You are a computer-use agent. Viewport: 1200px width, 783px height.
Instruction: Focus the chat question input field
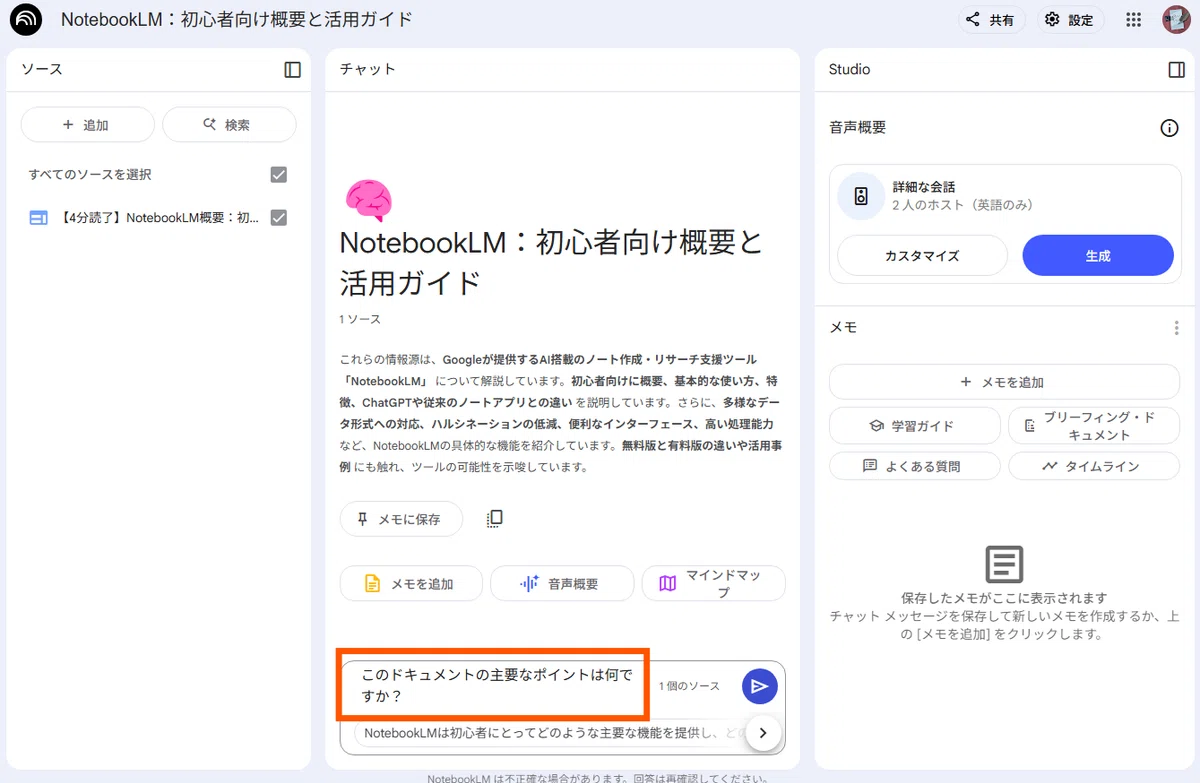click(x=497, y=686)
